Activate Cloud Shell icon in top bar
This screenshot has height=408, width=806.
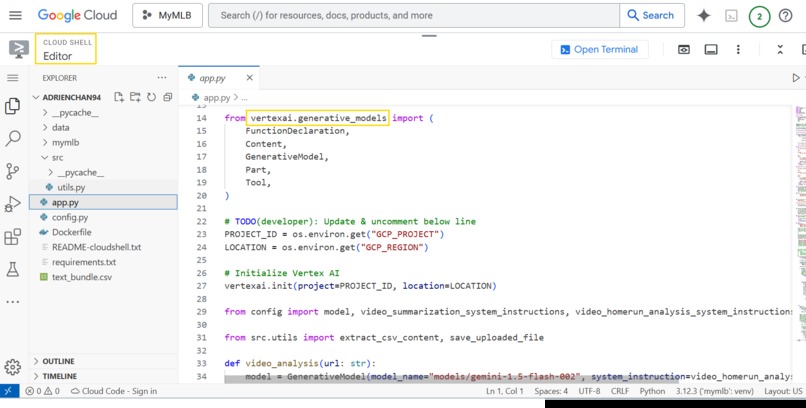click(x=731, y=16)
